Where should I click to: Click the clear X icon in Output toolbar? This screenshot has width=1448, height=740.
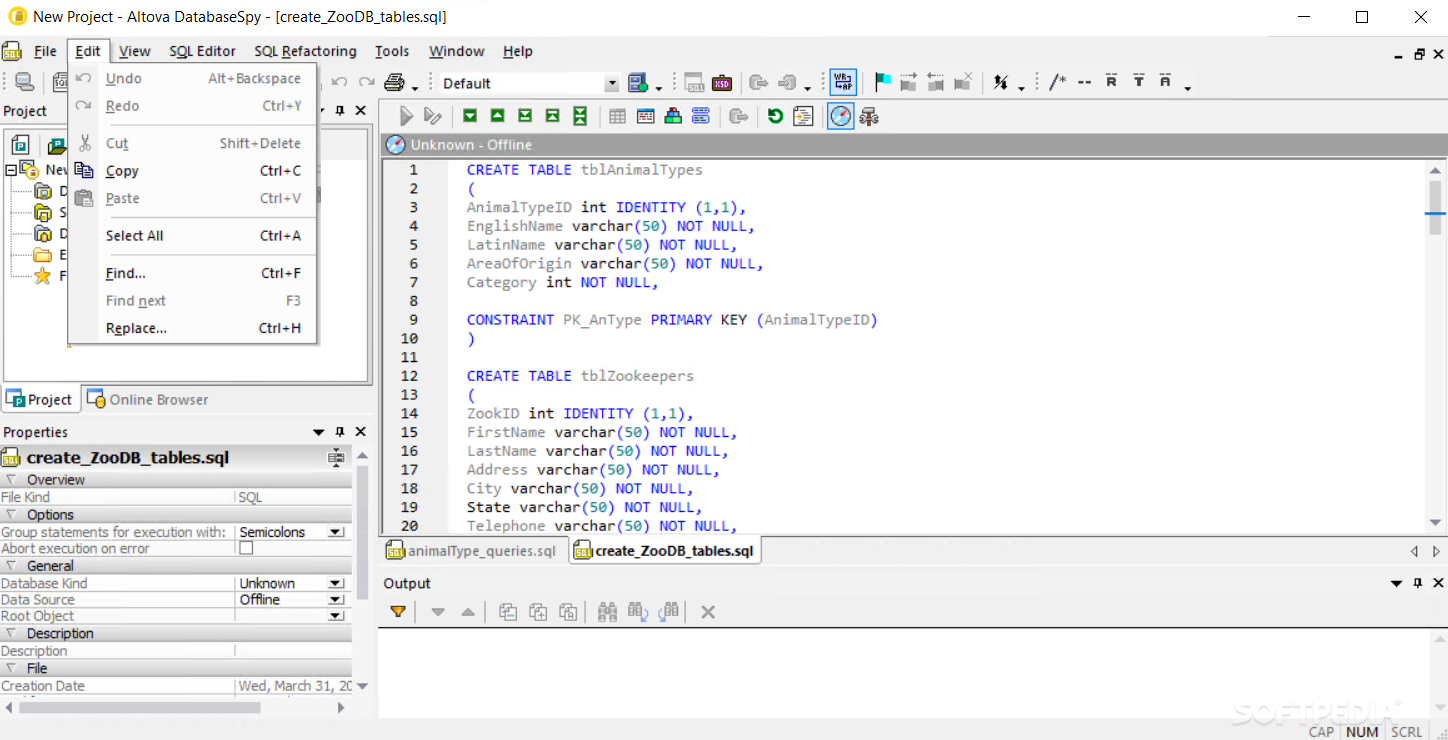coord(708,612)
